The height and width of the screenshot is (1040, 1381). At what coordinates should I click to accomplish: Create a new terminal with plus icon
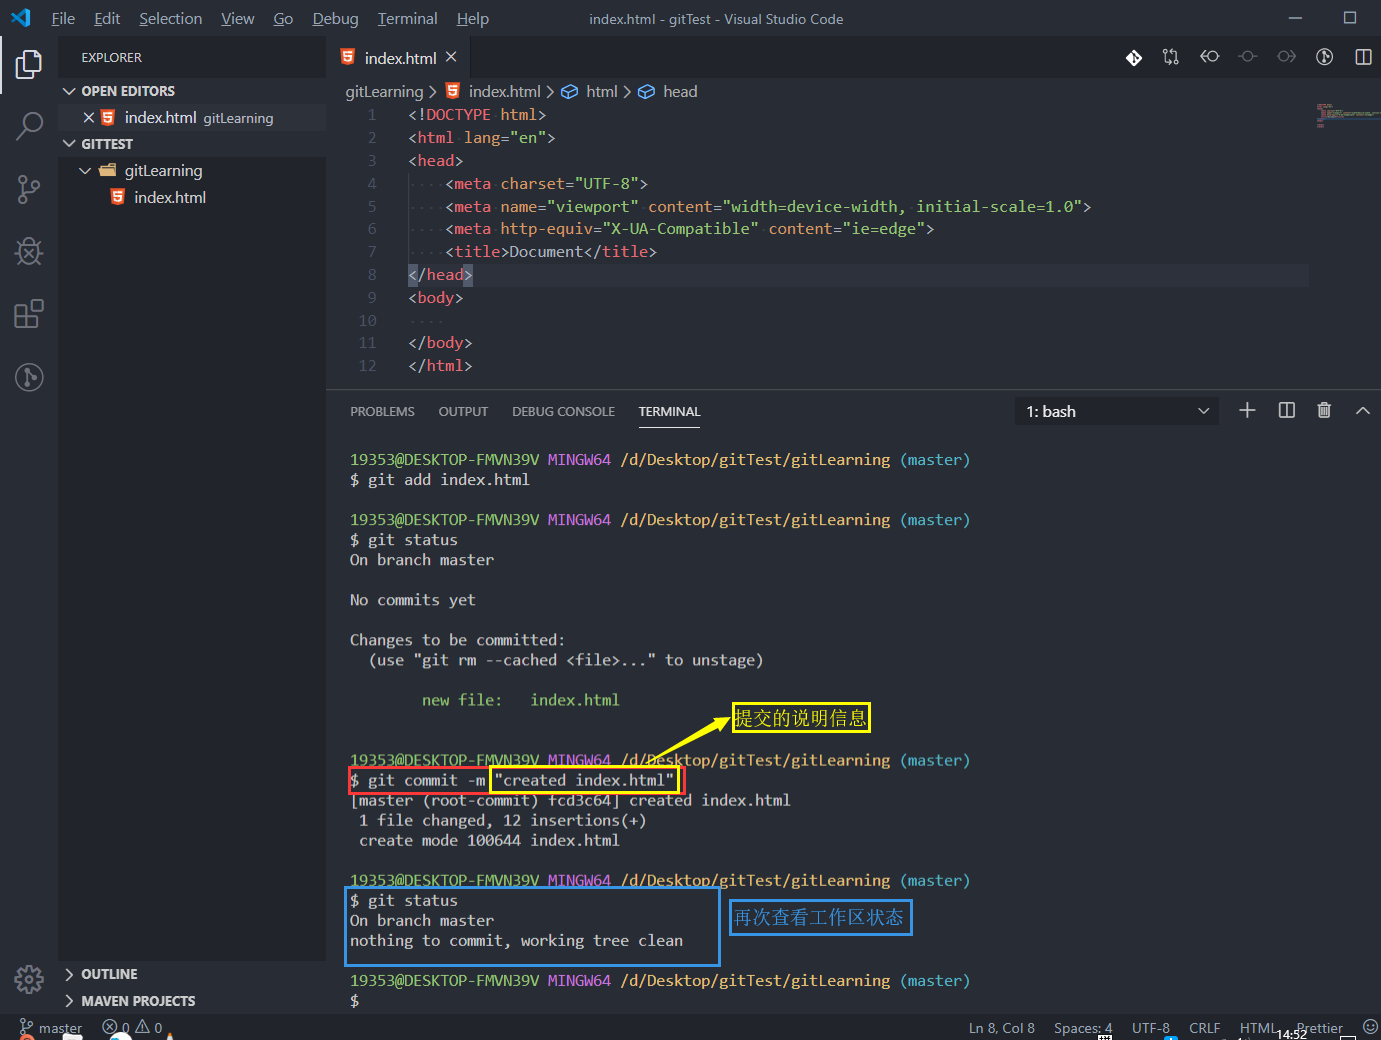point(1247,410)
